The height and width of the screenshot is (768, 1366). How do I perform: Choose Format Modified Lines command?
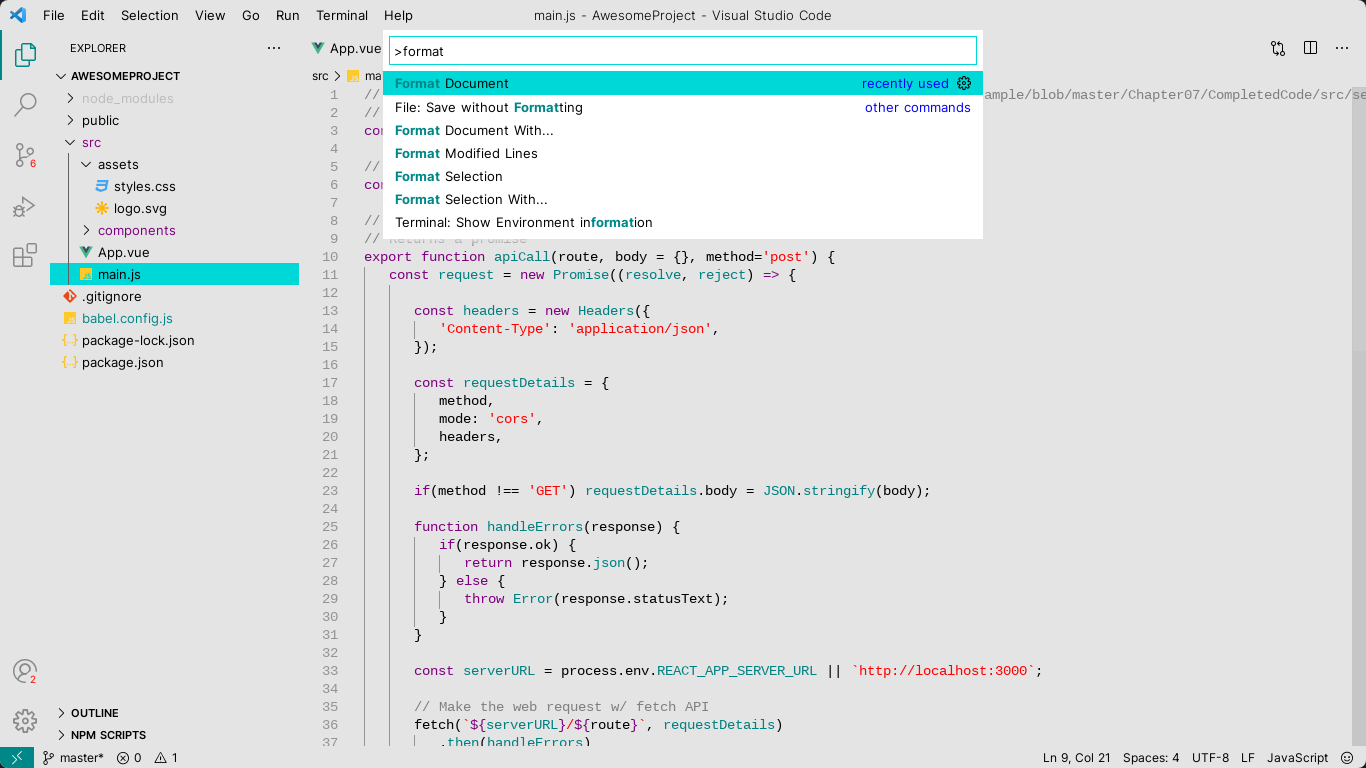[x=683, y=153]
